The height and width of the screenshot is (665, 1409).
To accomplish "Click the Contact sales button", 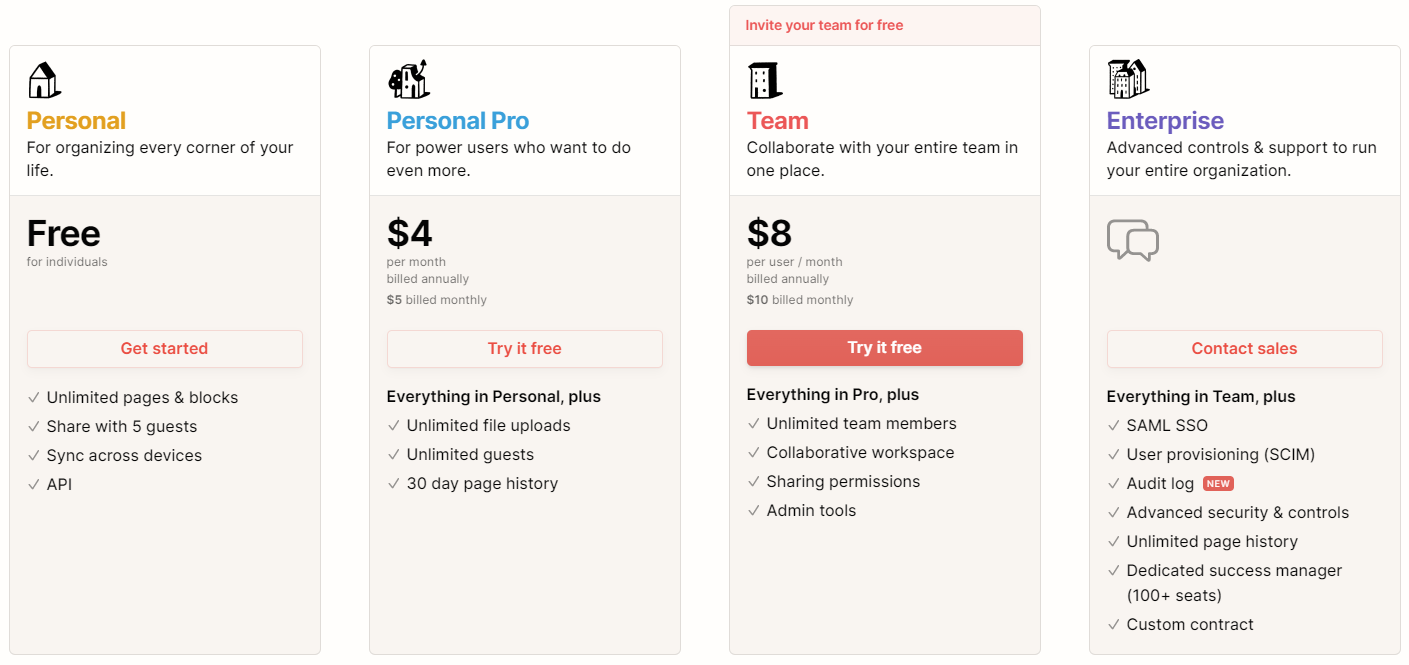I will click(1244, 349).
